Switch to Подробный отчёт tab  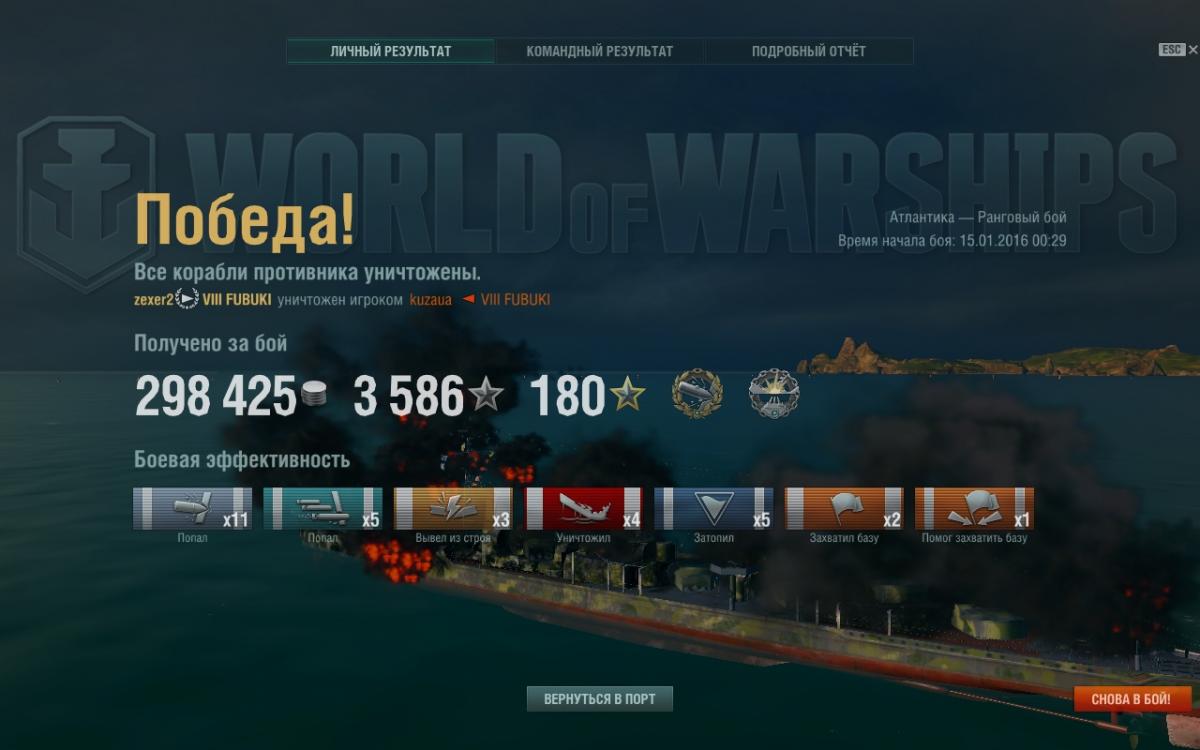[809, 51]
